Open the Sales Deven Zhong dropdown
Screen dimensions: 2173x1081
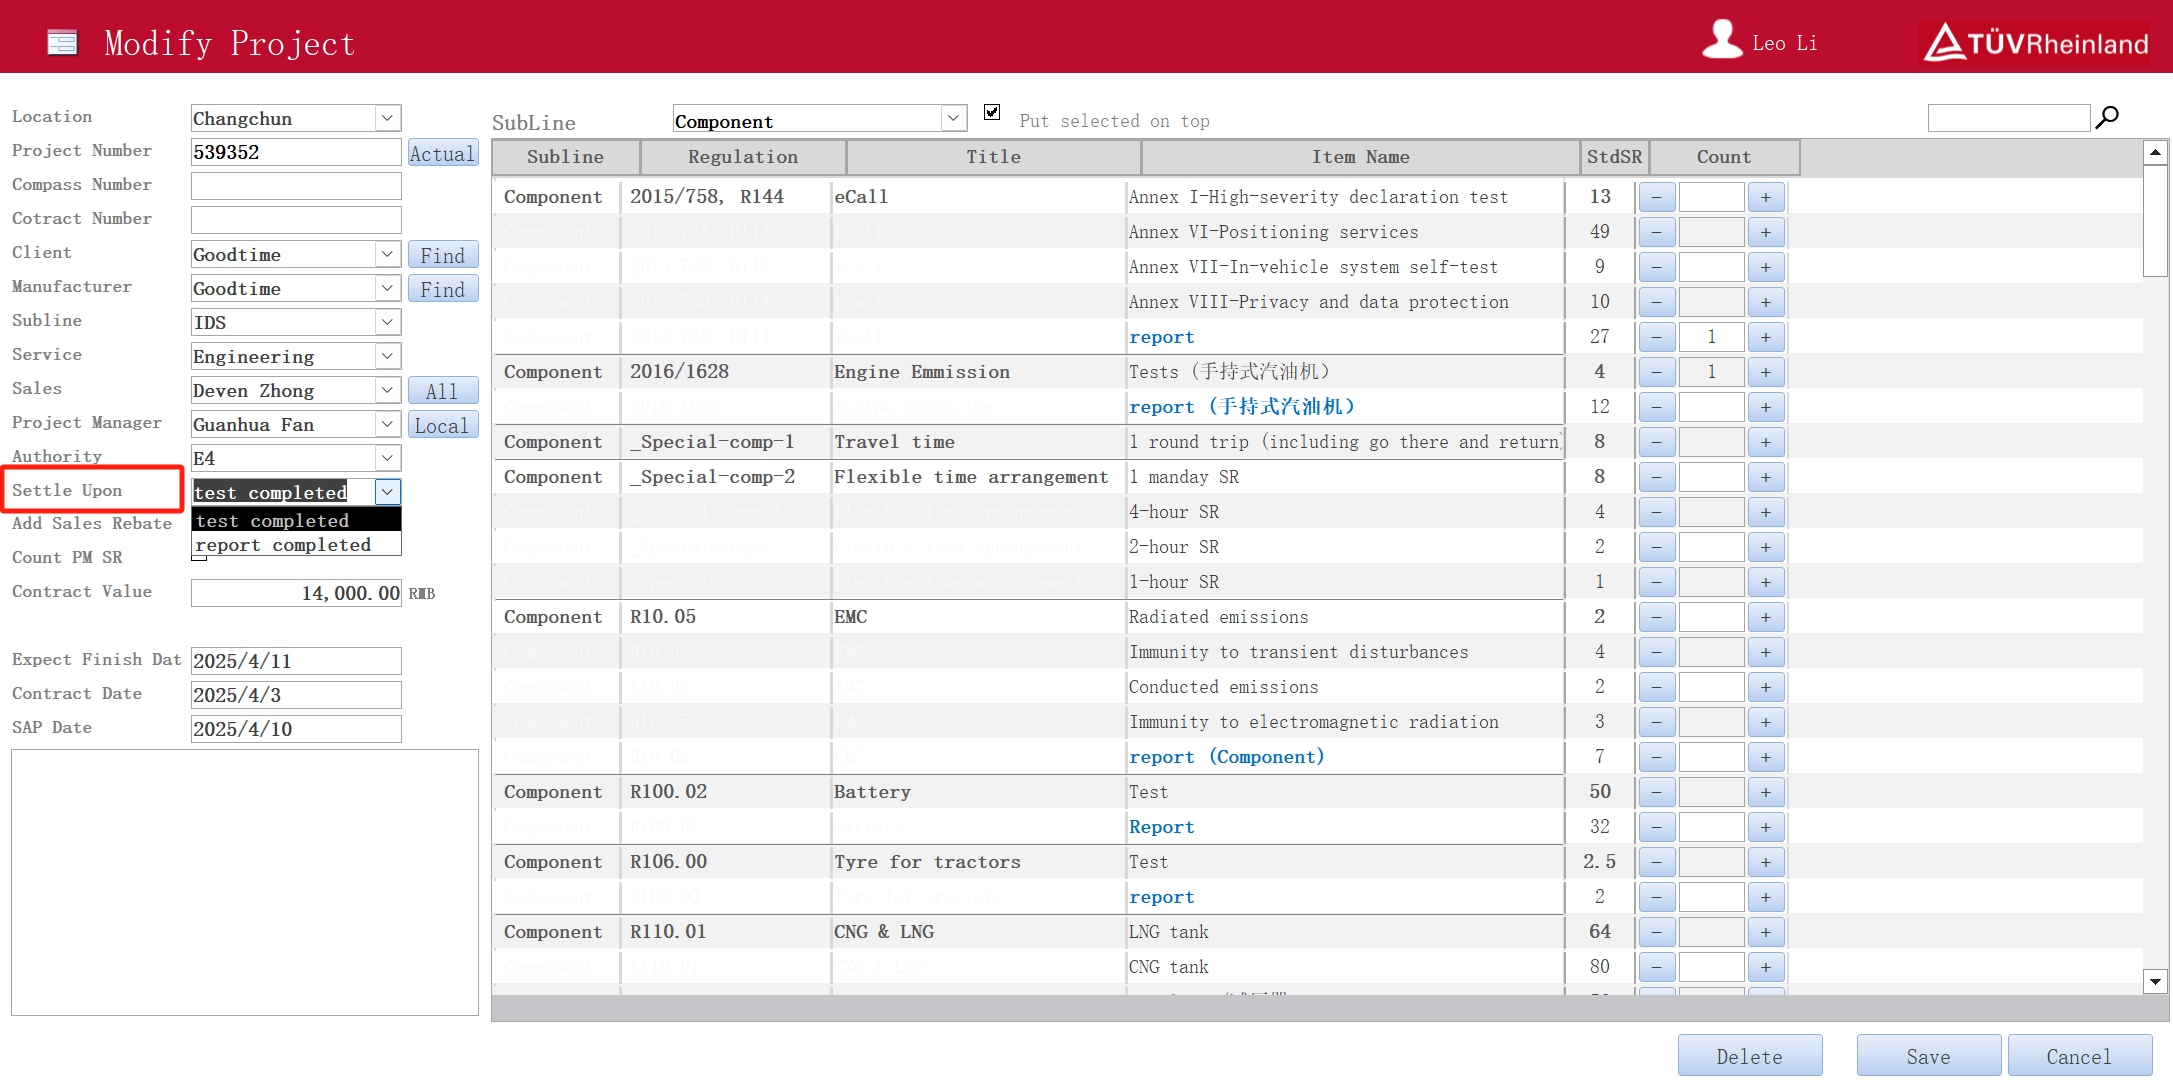(387, 390)
